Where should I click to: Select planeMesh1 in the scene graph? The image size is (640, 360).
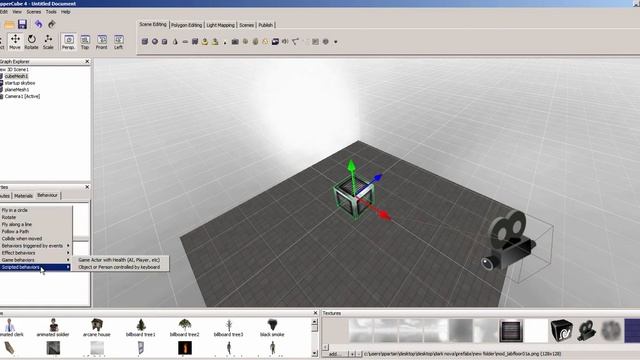(17, 89)
